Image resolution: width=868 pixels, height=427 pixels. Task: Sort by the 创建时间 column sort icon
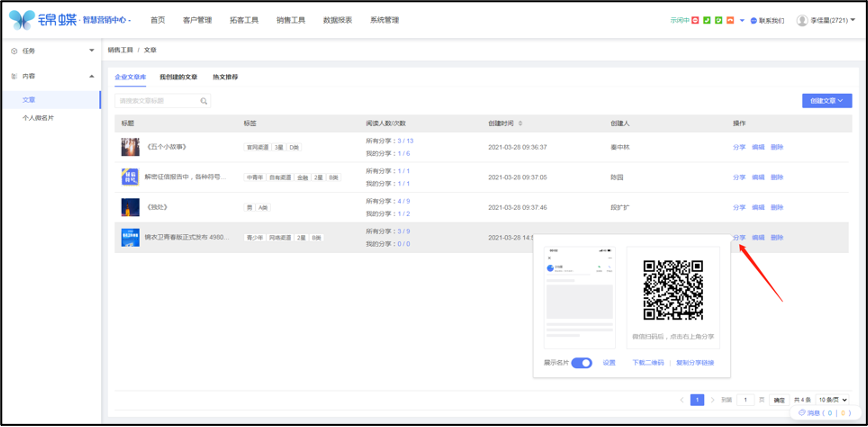click(x=520, y=124)
